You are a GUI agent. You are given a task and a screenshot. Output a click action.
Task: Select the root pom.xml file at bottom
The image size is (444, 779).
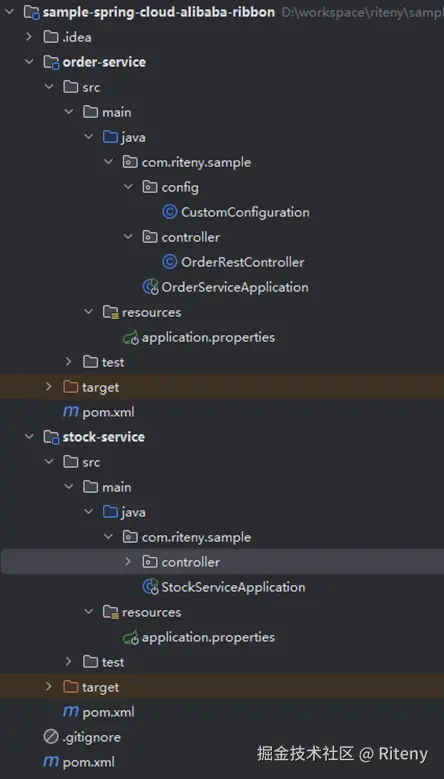point(89,762)
